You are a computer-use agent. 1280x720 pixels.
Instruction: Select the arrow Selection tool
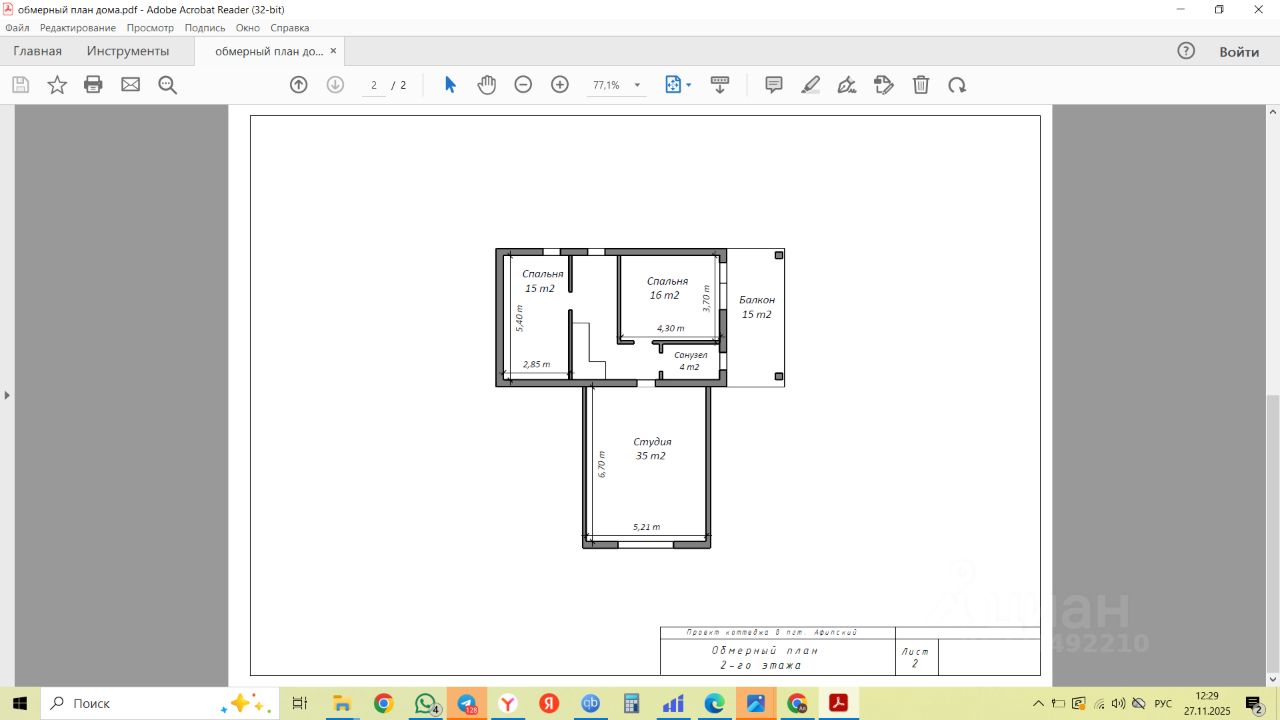(x=450, y=85)
